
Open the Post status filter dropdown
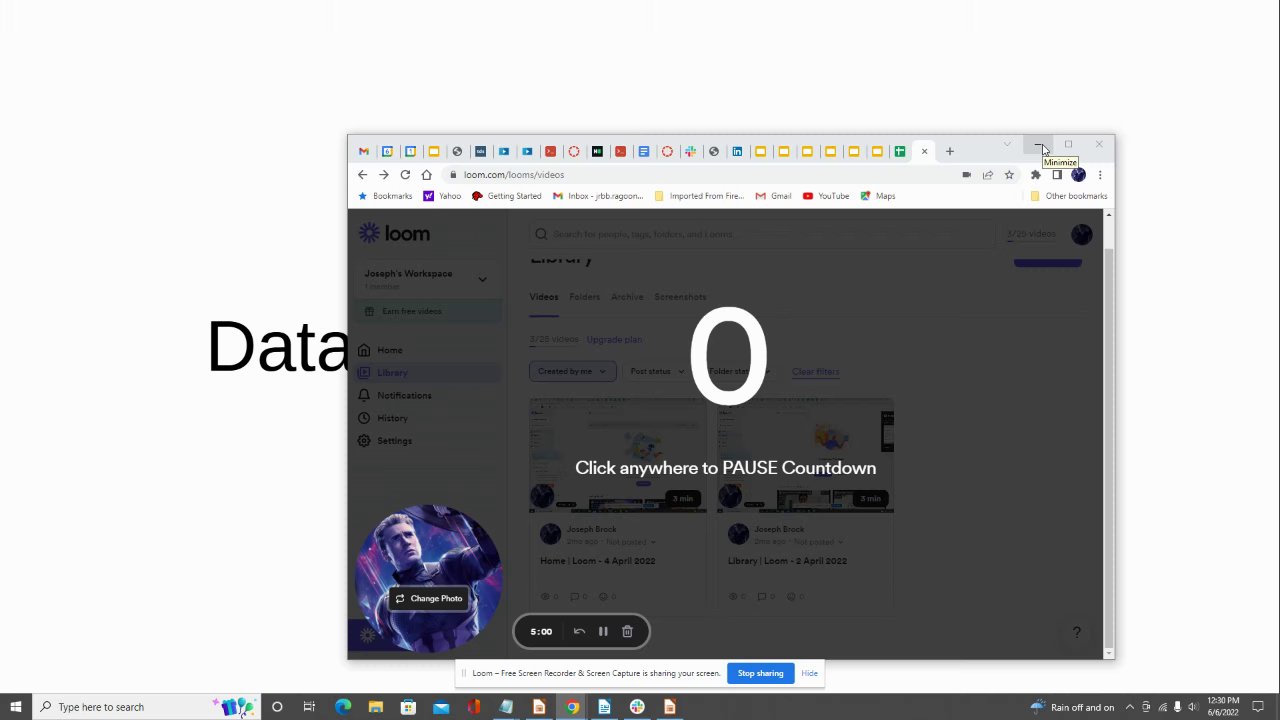[656, 371]
